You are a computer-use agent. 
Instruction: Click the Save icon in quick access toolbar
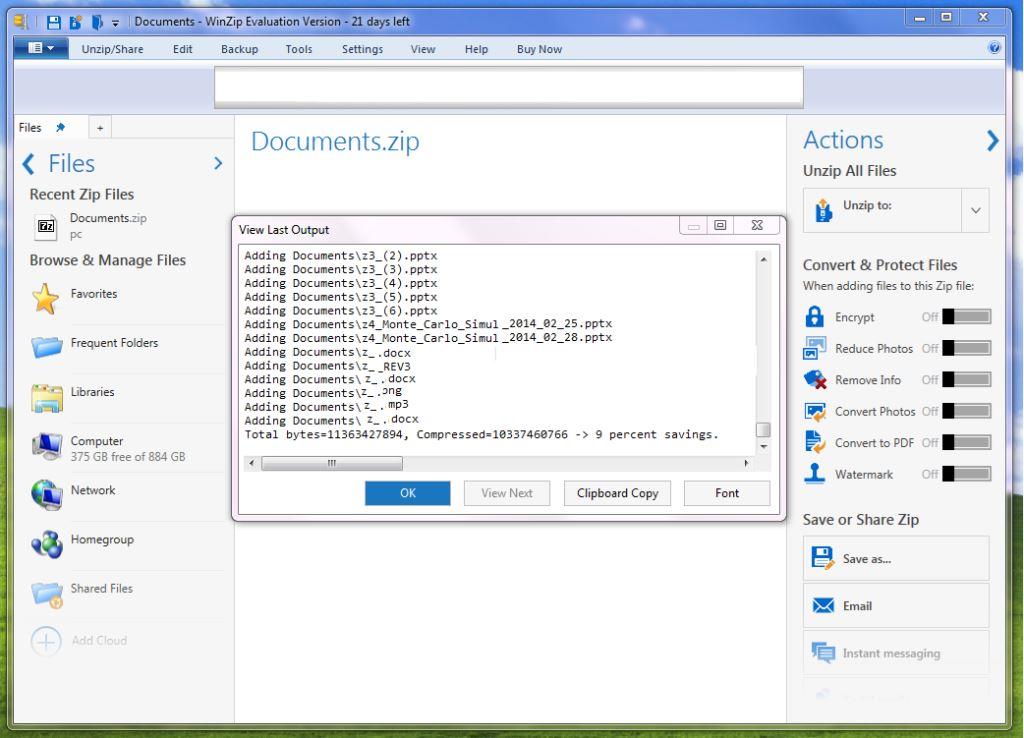tap(54, 22)
